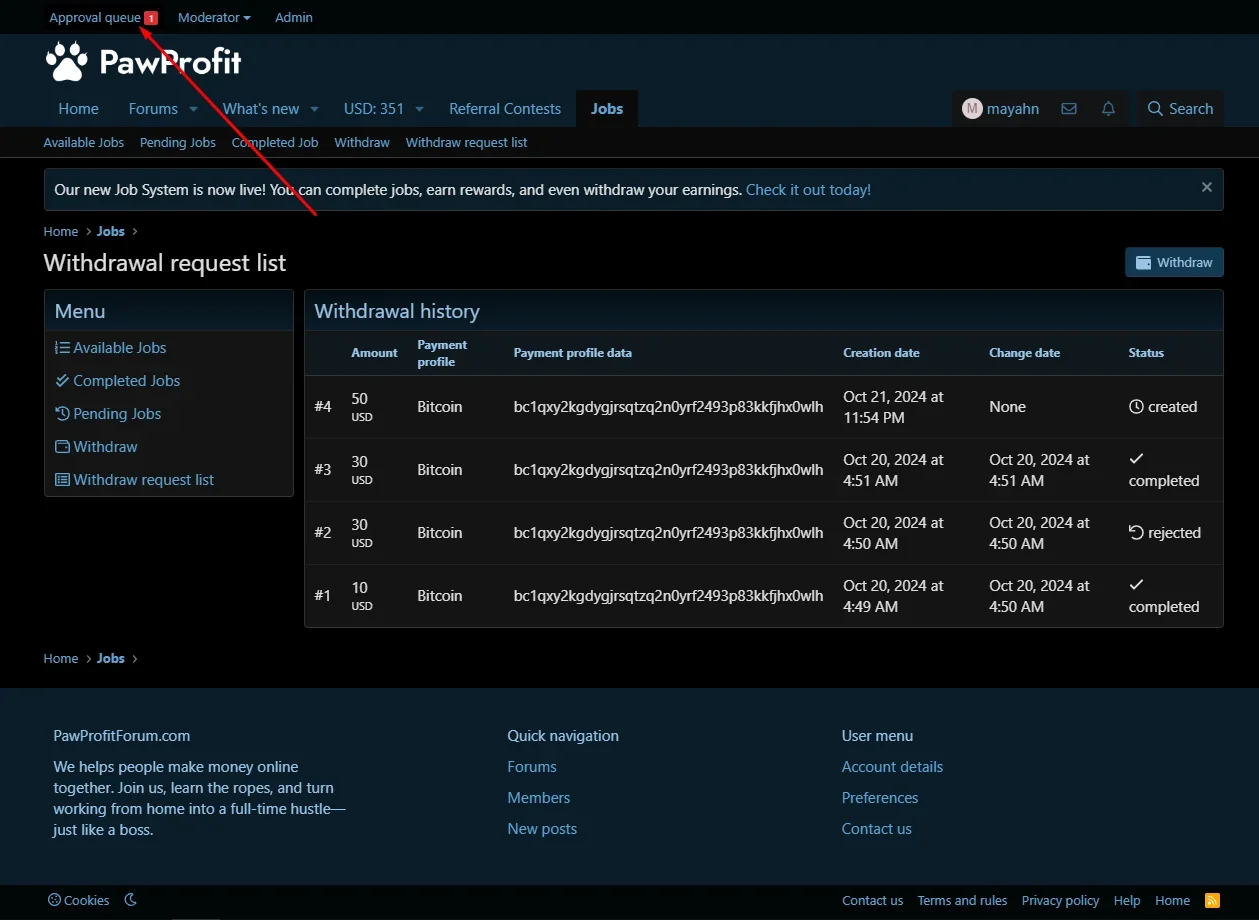The width and height of the screenshot is (1259, 920).
Task: Click the PawProfit paw logo
Action: tap(67, 62)
